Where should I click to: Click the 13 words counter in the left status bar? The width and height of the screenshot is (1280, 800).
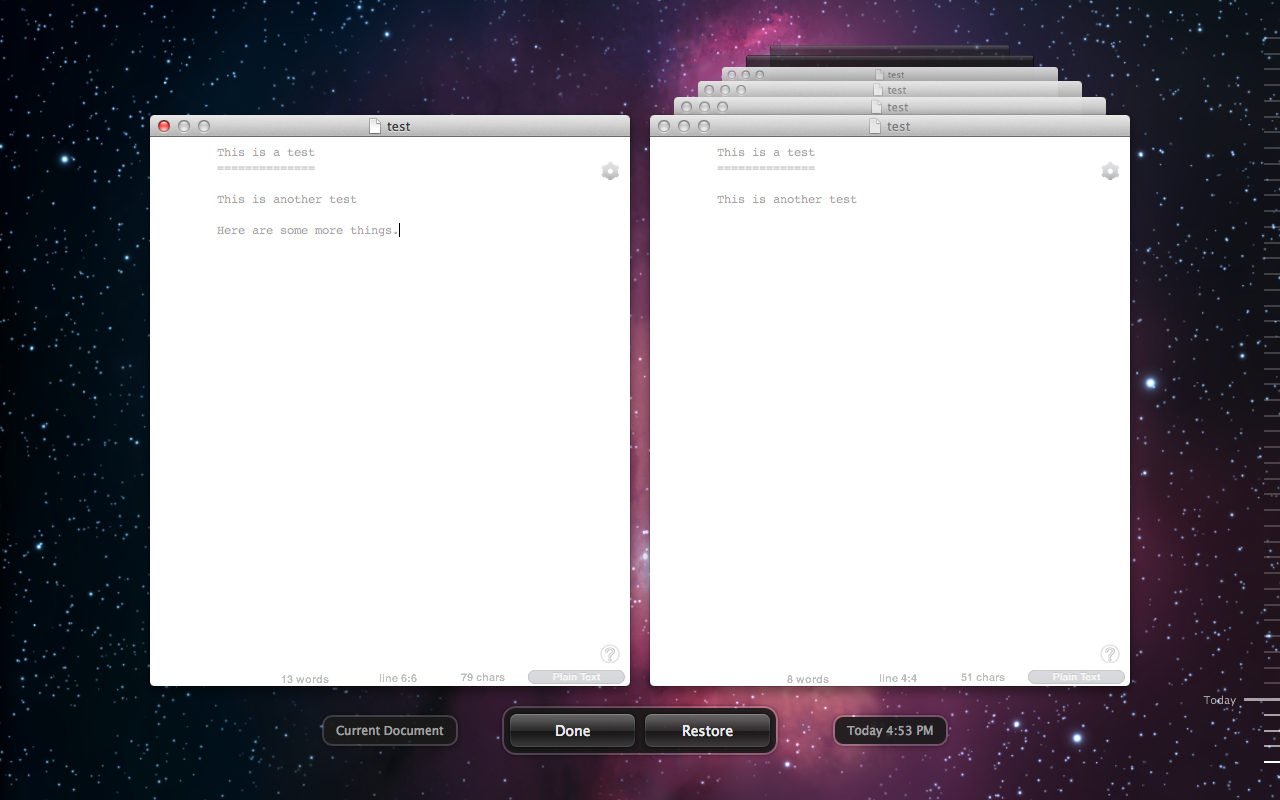[305, 679]
